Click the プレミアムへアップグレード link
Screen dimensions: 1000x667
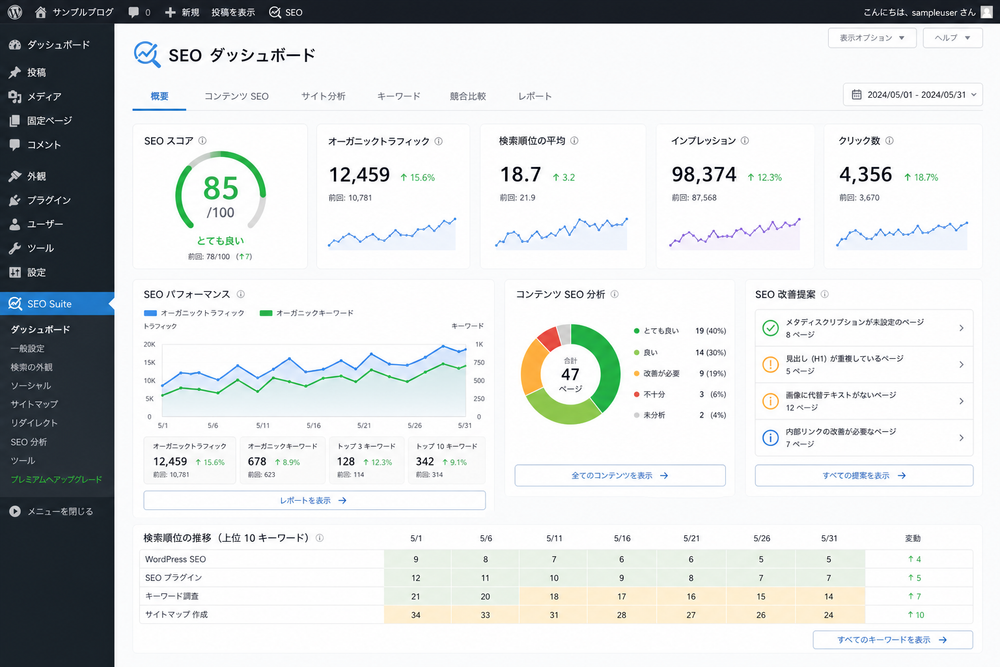click(56, 480)
